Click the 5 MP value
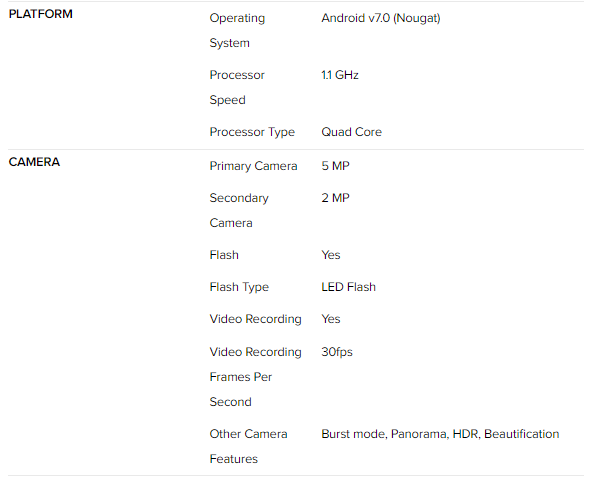The width and height of the screenshot is (594, 477). 335,166
